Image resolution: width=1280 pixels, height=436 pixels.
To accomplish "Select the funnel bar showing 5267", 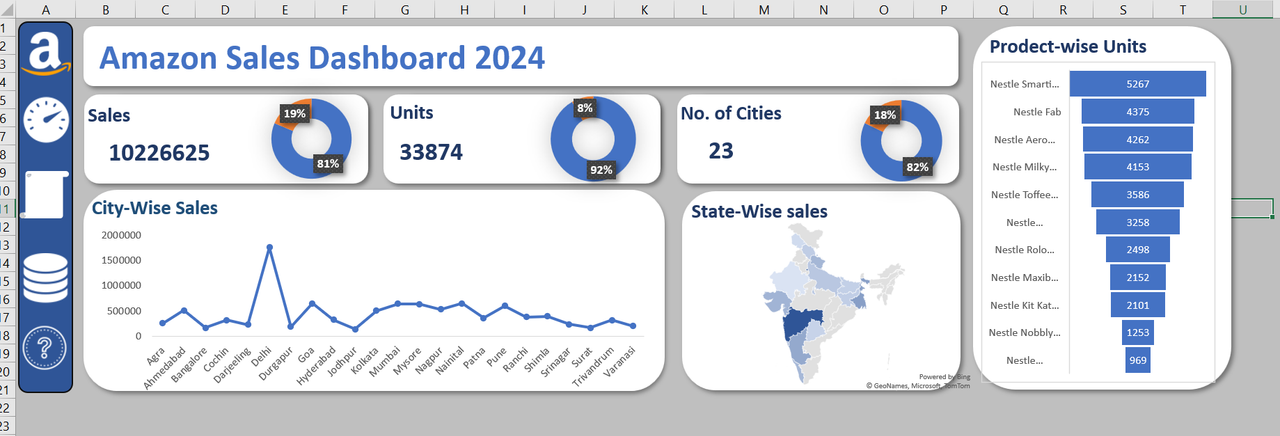I will click(x=1138, y=84).
